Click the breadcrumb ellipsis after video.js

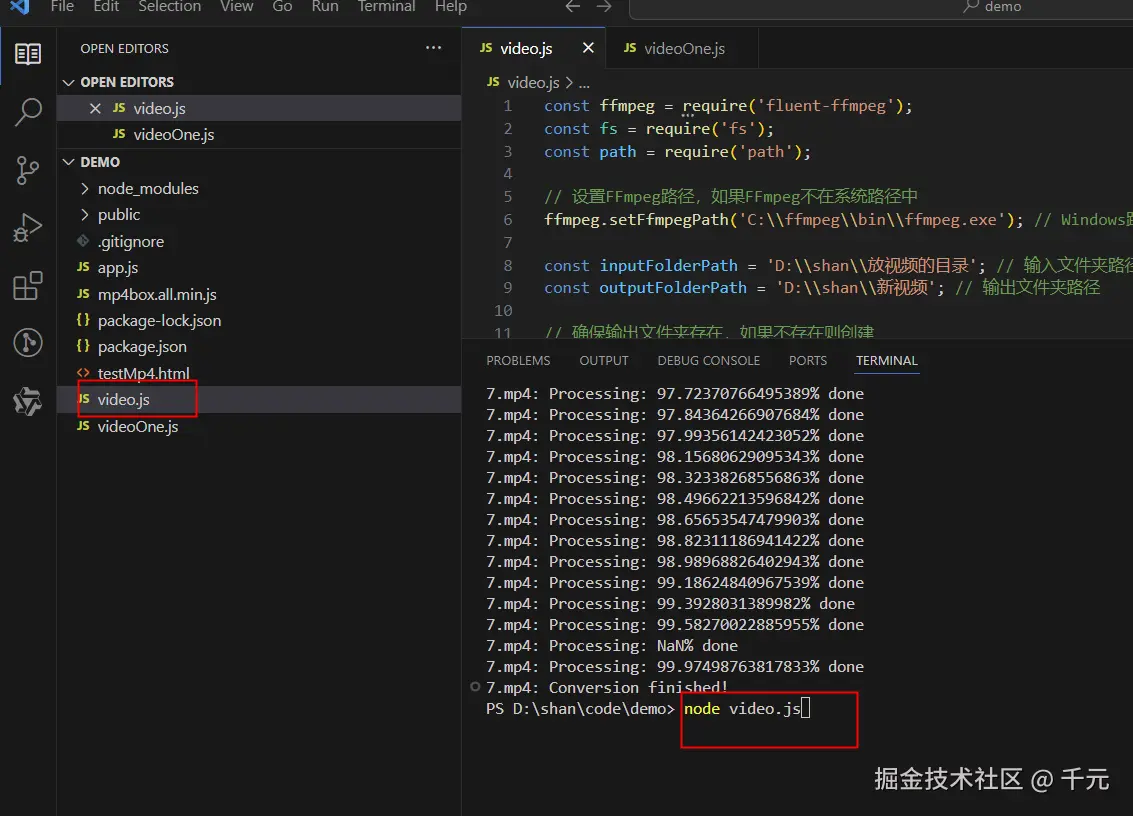coord(585,84)
